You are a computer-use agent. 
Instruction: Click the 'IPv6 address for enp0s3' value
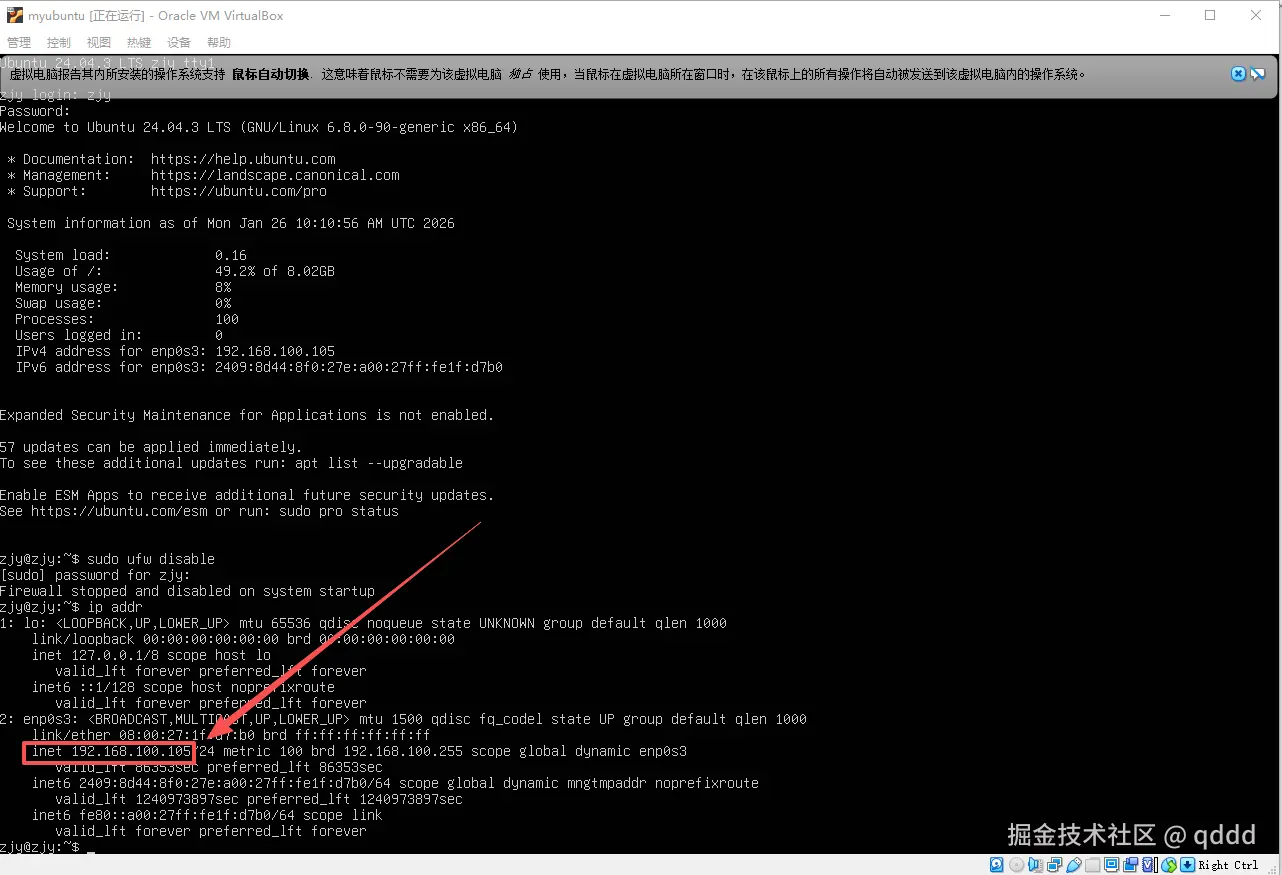tap(359, 367)
